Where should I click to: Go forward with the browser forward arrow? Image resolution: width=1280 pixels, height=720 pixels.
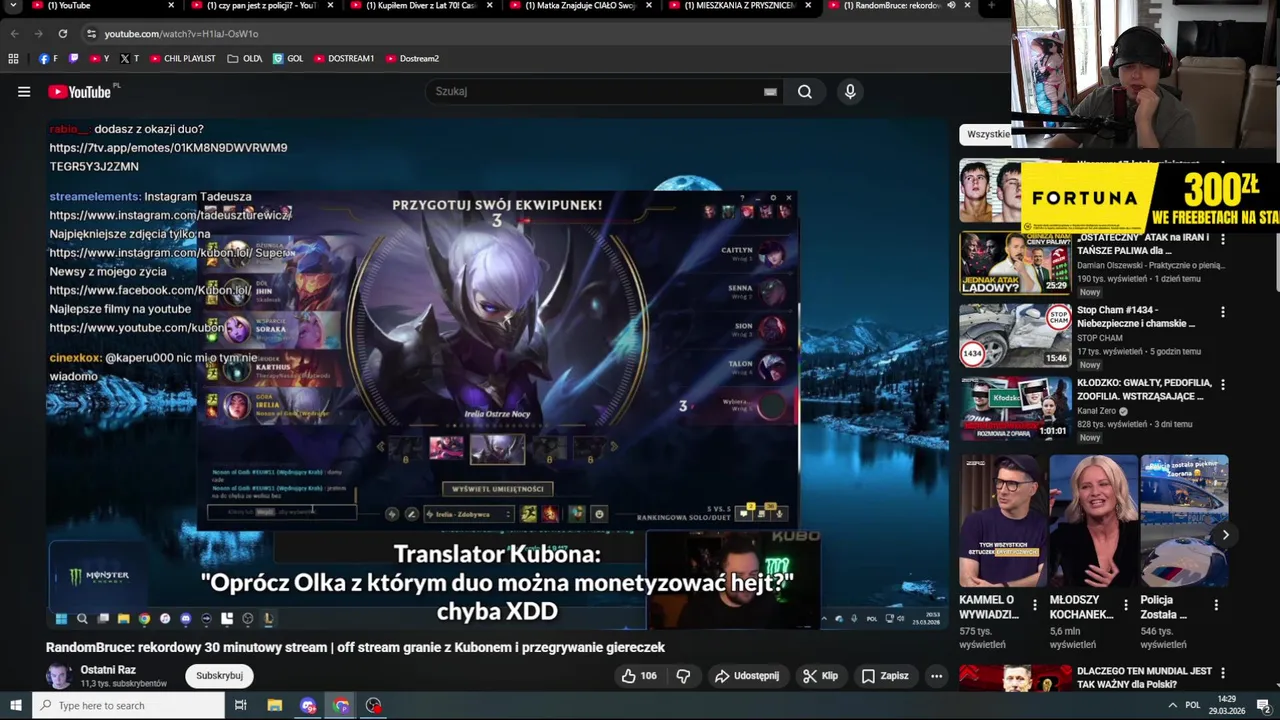pyautogui.click(x=38, y=33)
